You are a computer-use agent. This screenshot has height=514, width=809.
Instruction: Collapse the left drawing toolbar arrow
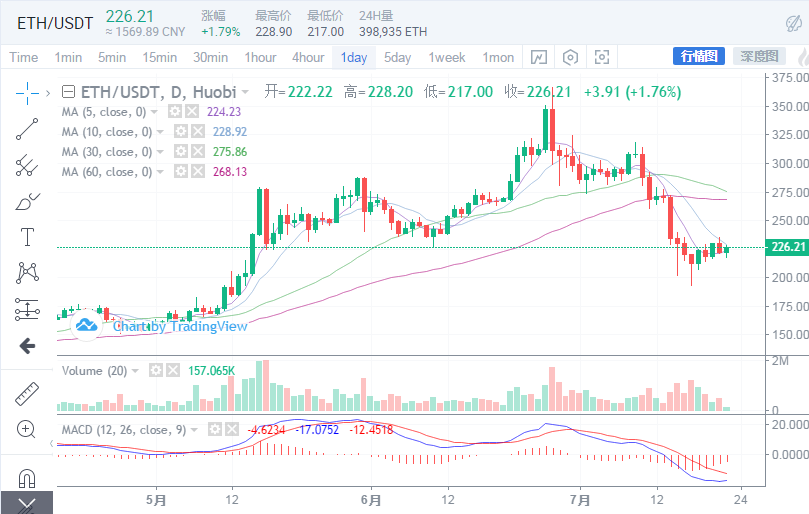pyautogui.click(x=51, y=443)
